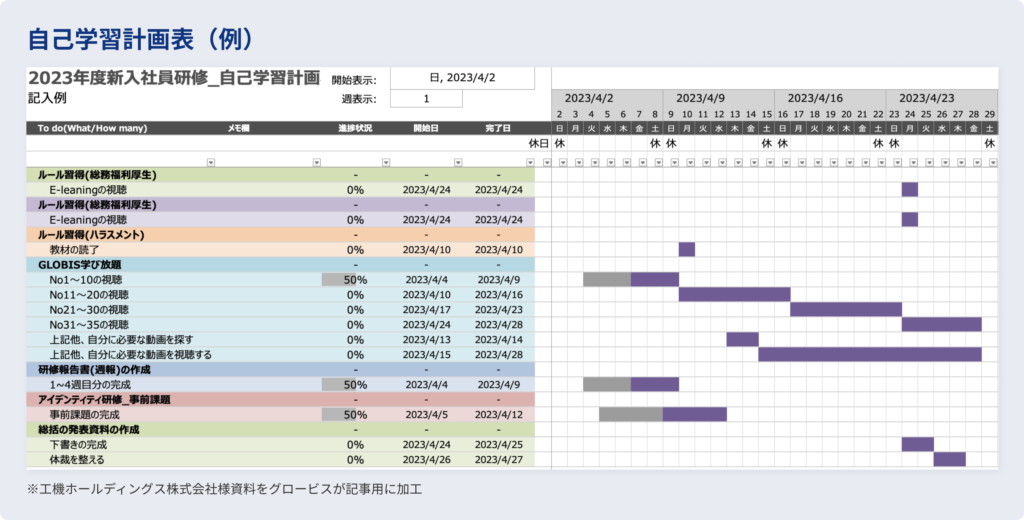Click the 50% progress cell for No1～10の視聴
This screenshot has width=1024, height=520.
point(354,280)
